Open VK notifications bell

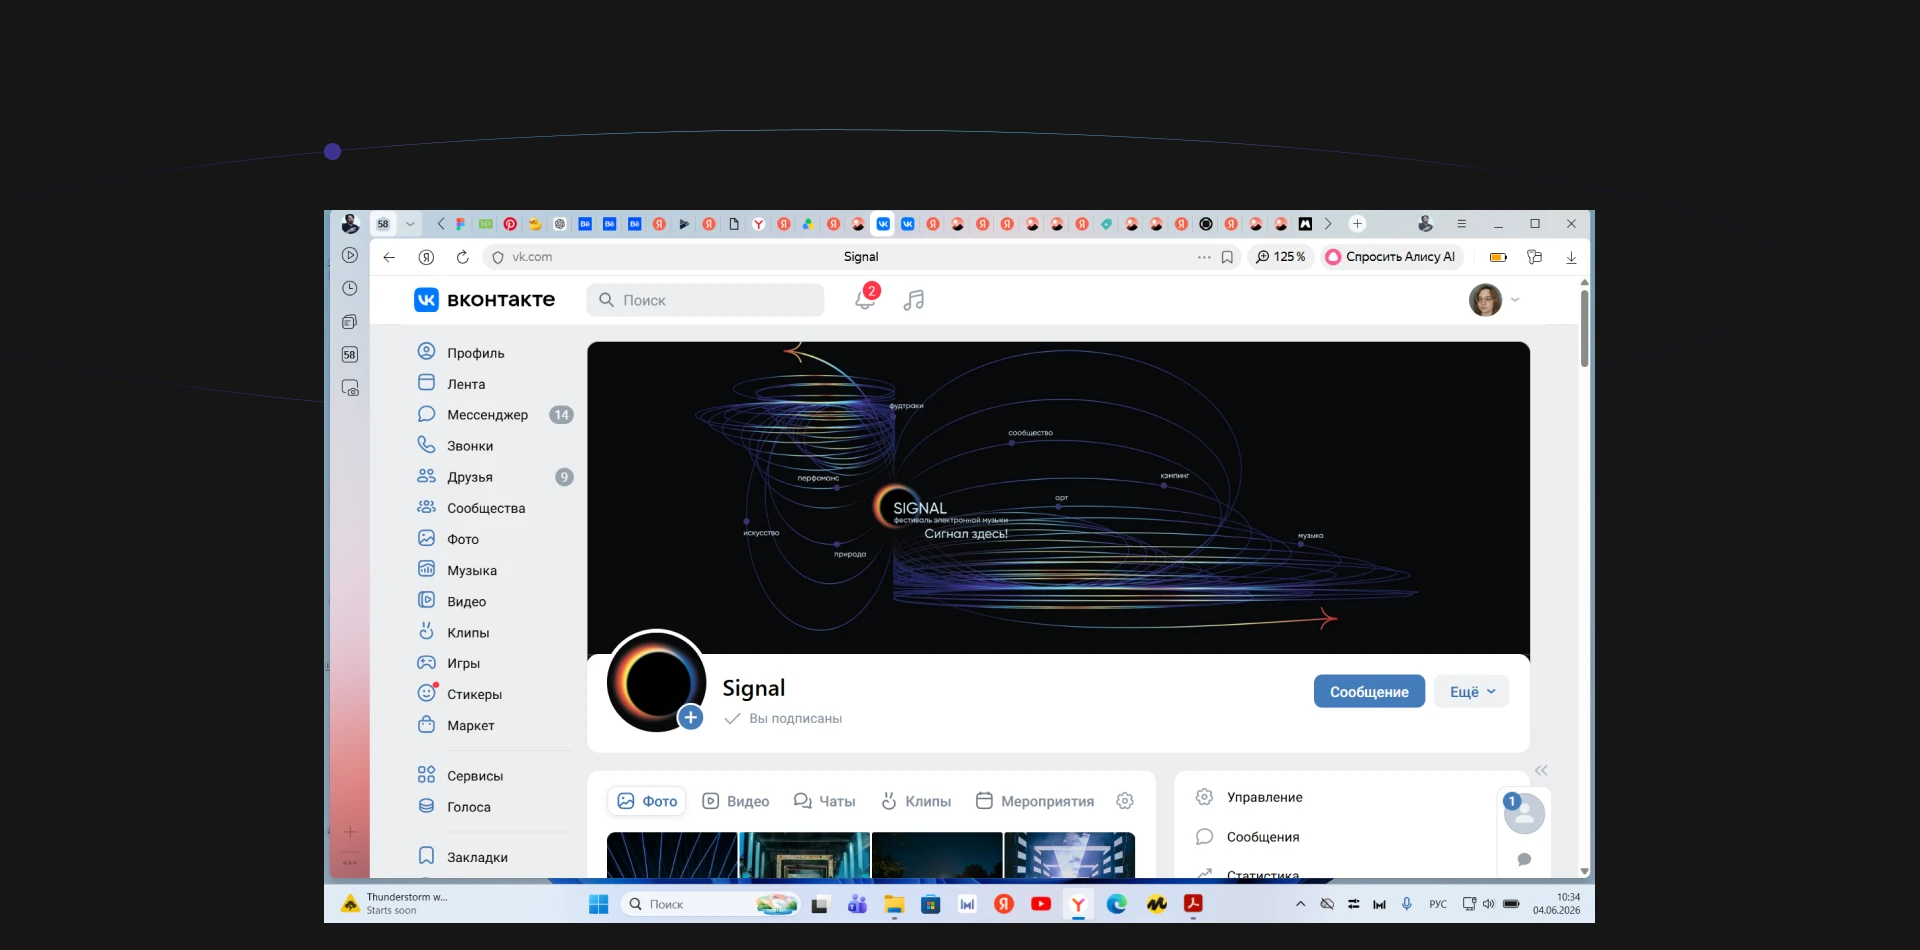[x=865, y=300]
